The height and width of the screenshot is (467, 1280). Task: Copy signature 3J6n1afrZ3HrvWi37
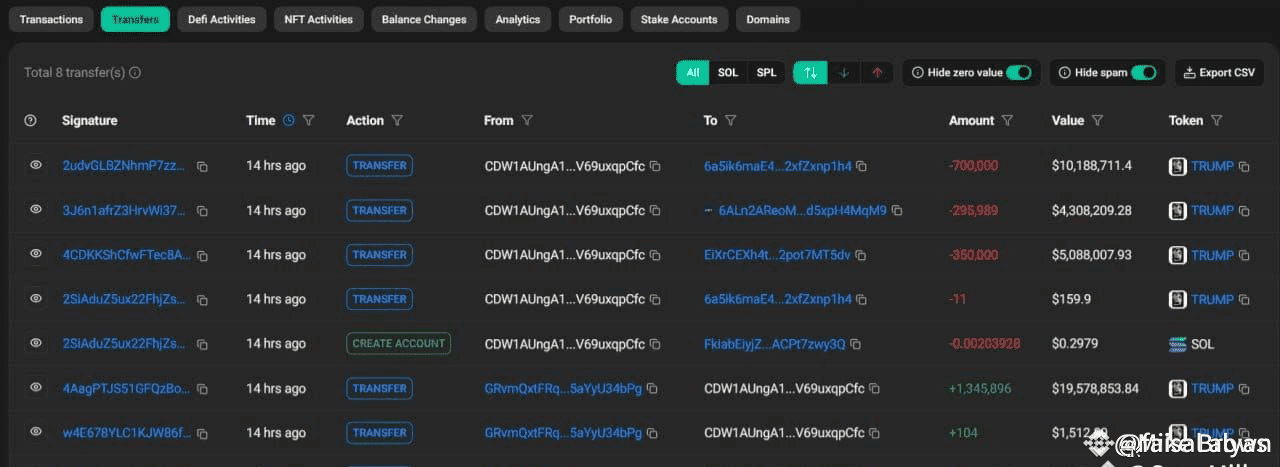click(202, 211)
